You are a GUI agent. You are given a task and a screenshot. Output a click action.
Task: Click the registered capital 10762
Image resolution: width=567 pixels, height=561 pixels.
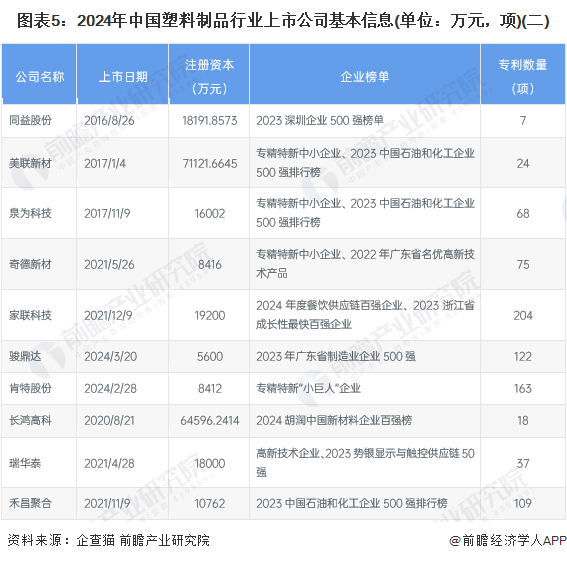coord(210,503)
